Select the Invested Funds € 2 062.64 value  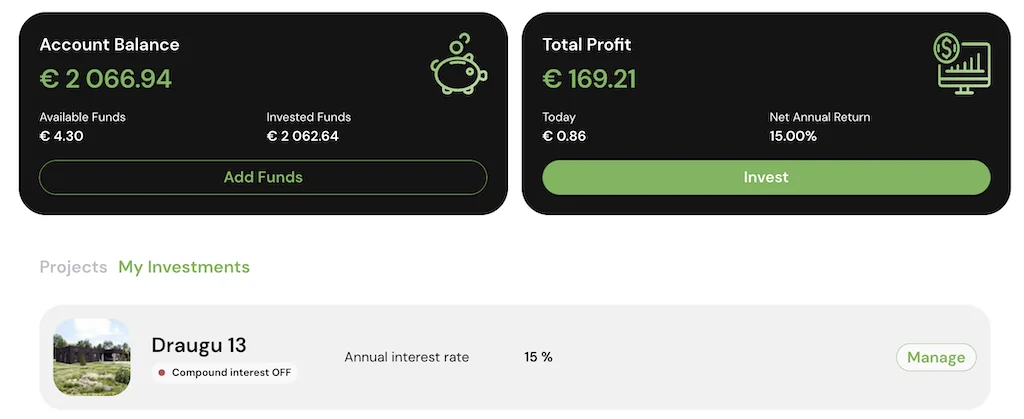point(303,136)
